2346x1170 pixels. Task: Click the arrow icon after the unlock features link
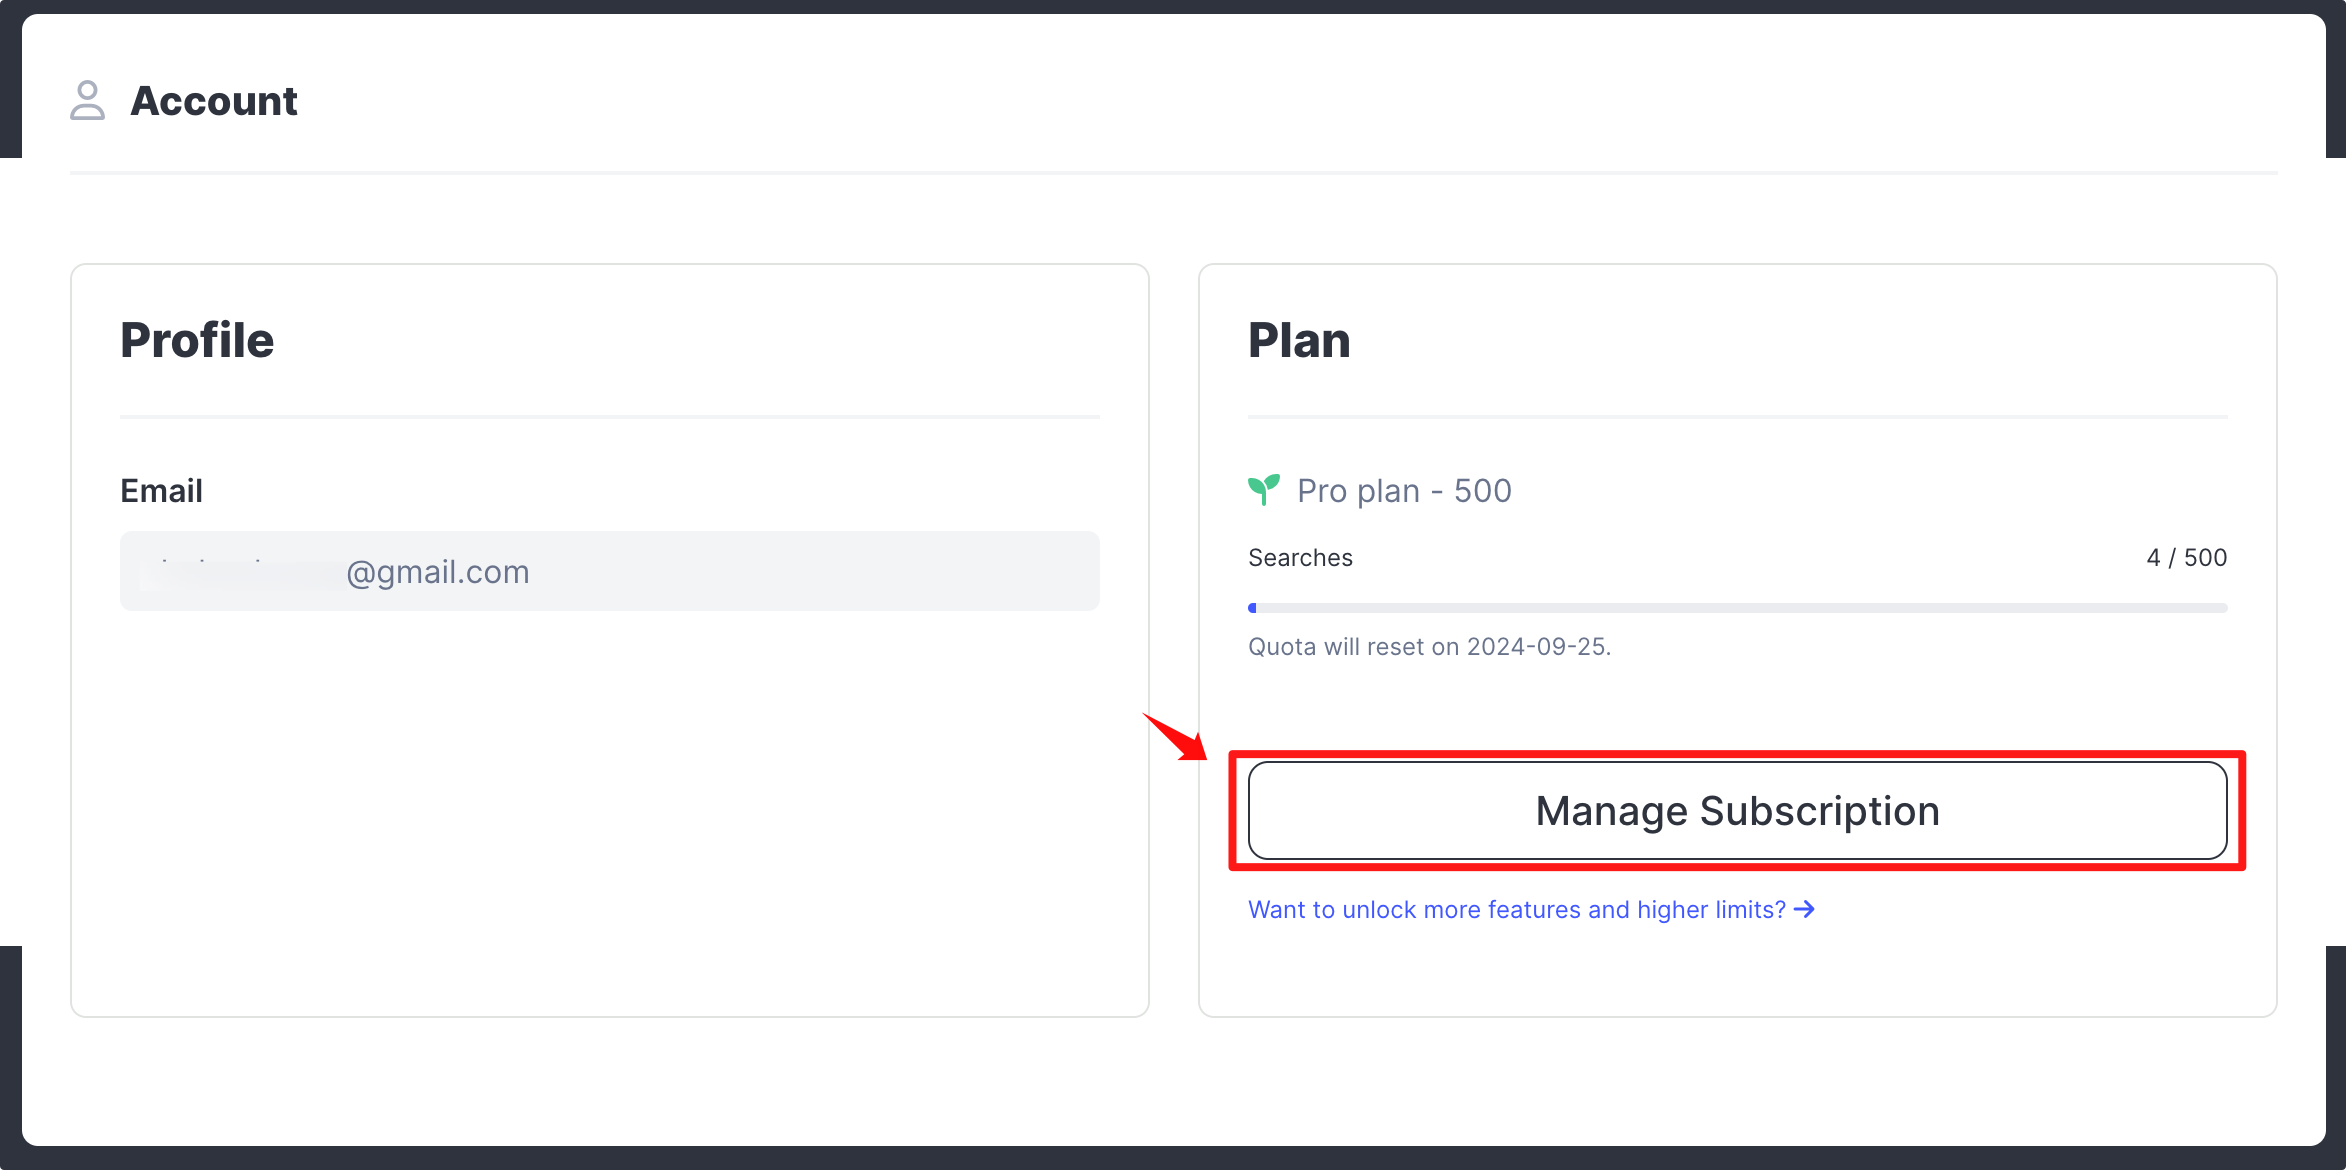click(1806, 909)
